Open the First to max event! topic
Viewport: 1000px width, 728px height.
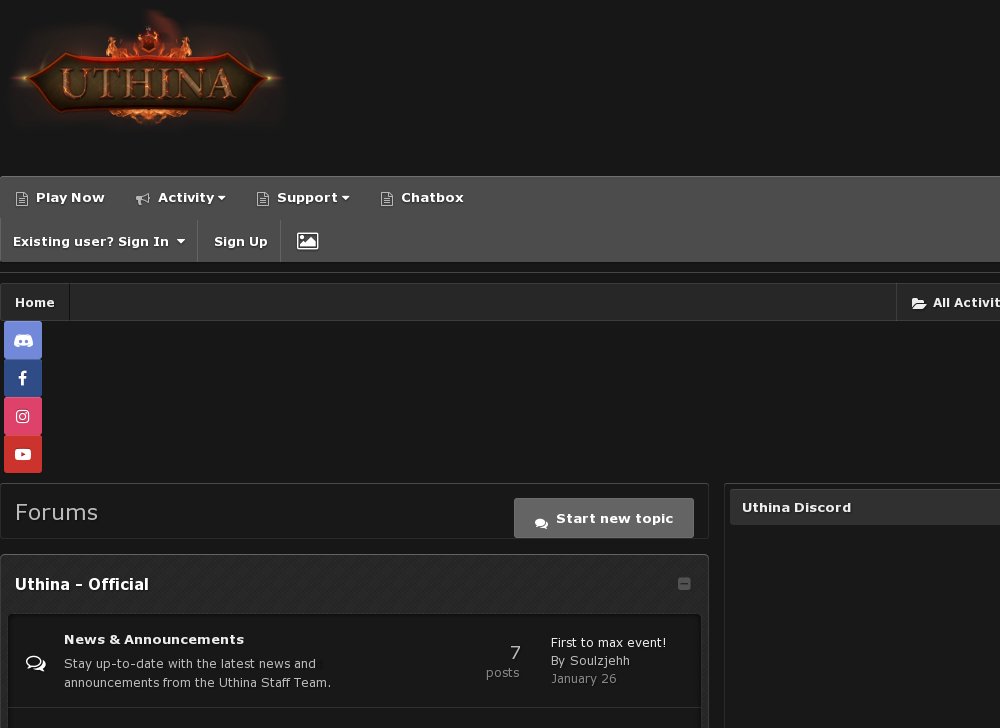pos(608,643)
